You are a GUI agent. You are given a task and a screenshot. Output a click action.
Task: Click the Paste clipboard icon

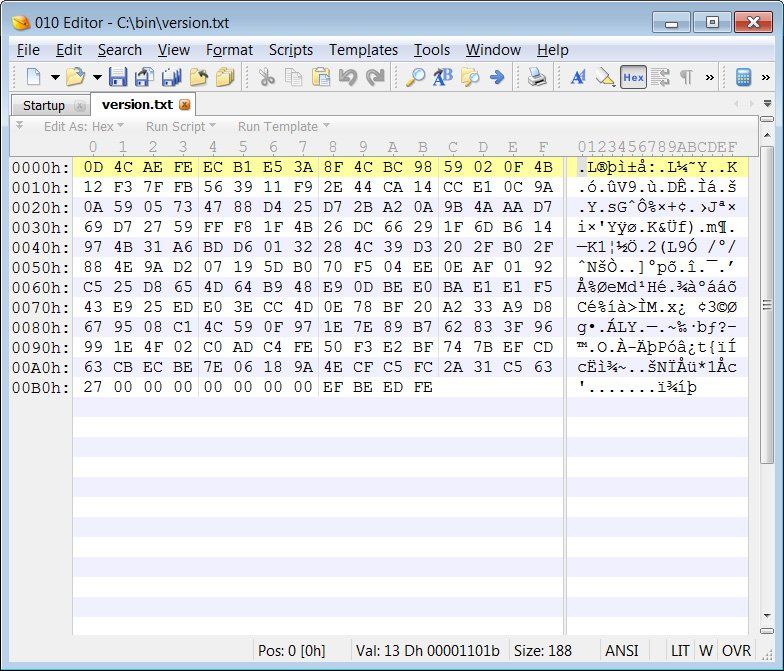320,78
